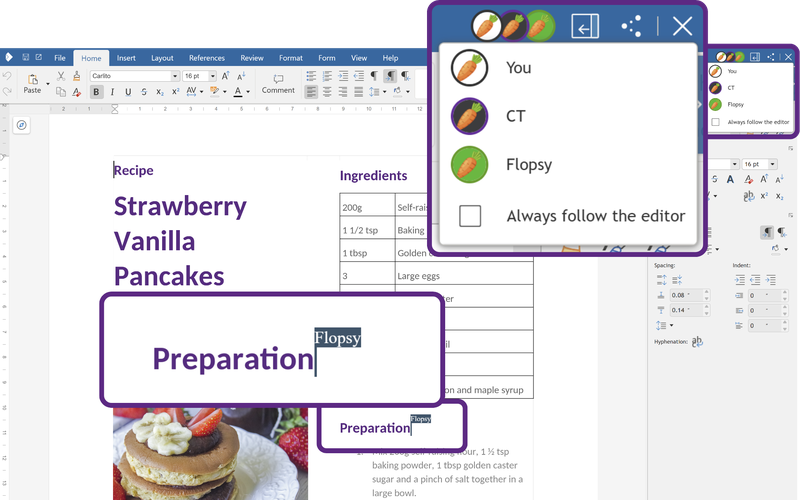Click the highlighting color swatch button
This screenshot has height=500, width=800.
click(x=214, y=91)
